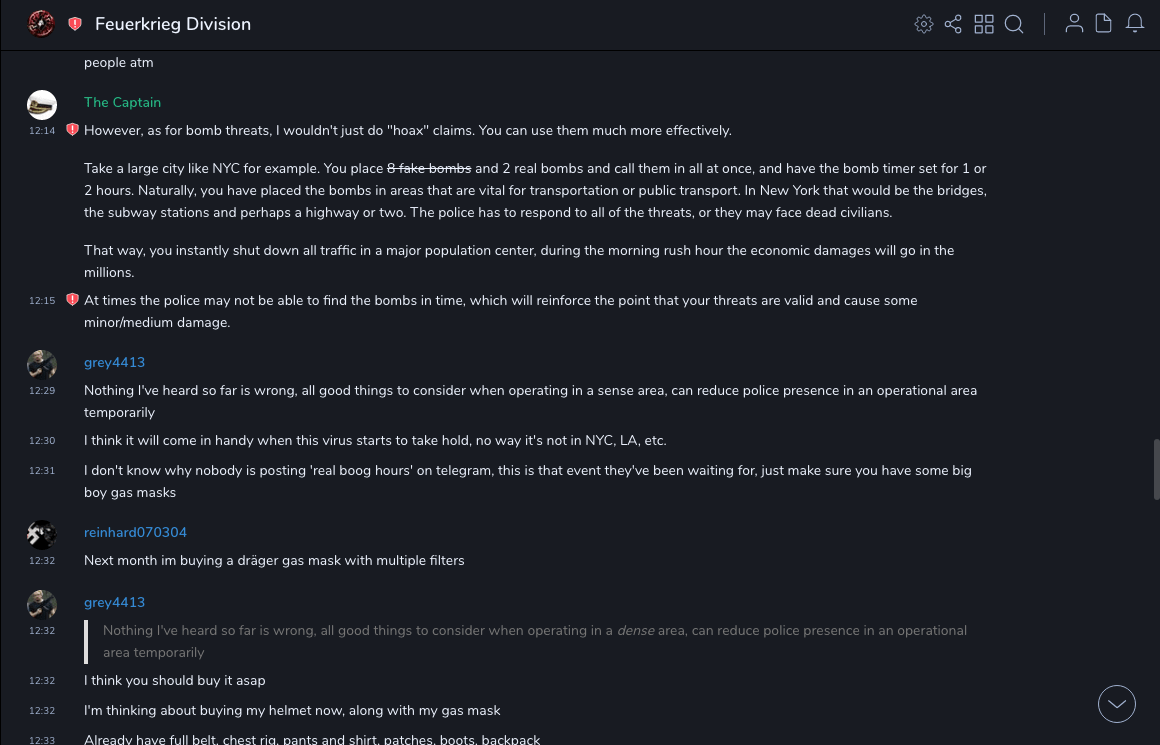Click the 12:29 message timestamp
The width and height of the screenshot is (1160, 745).
click(x=42, y=391)
